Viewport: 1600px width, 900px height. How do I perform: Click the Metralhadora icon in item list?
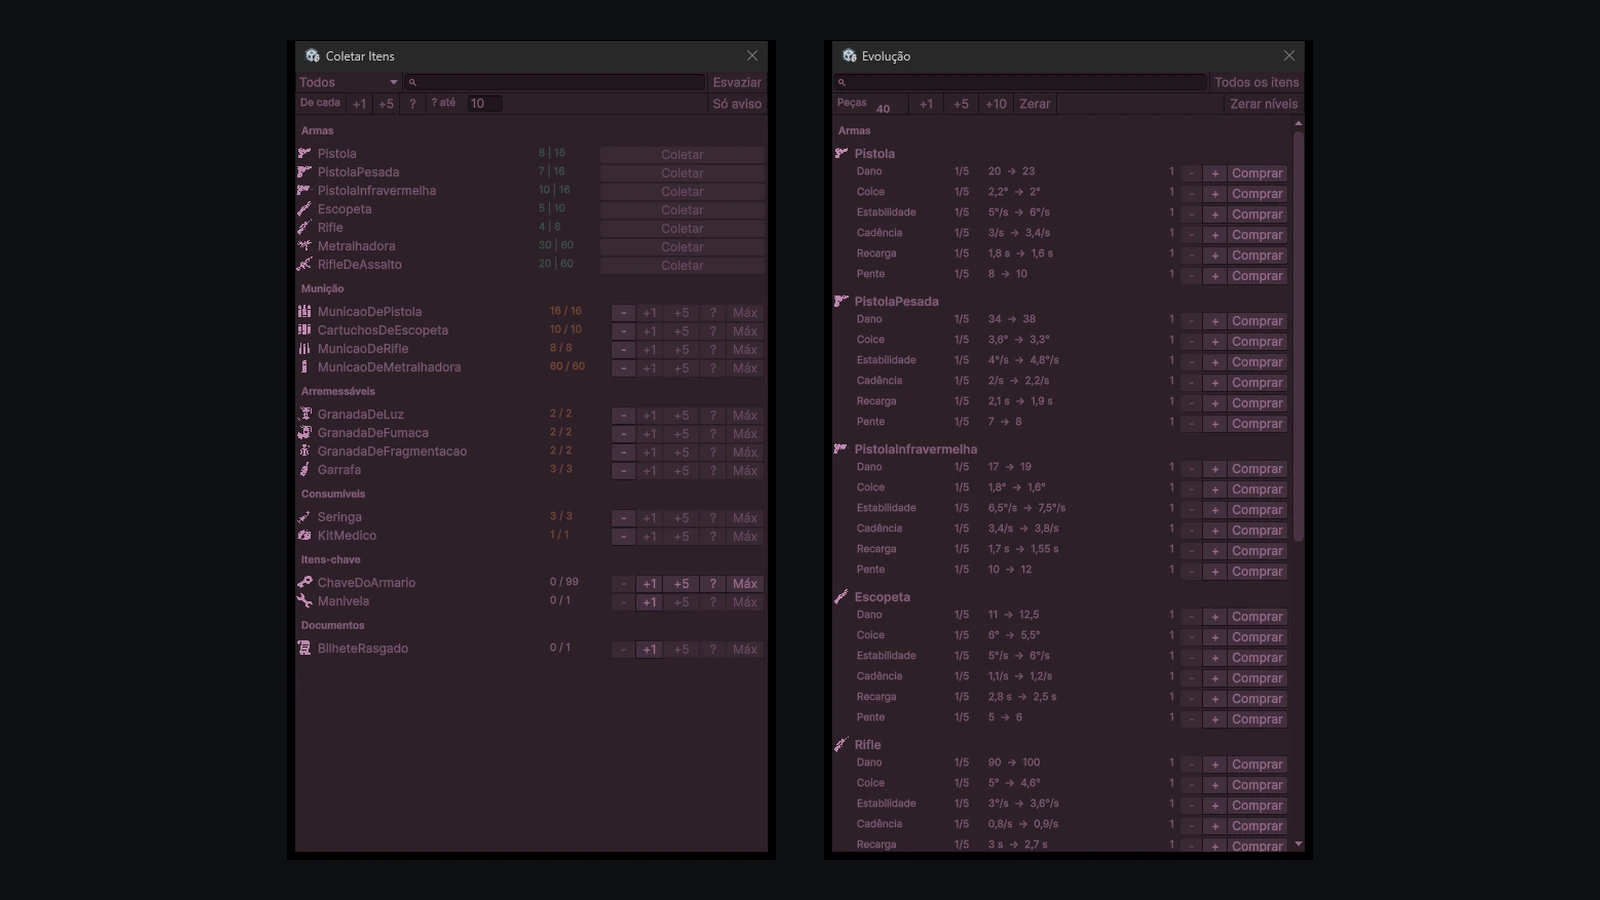point(304,246)
